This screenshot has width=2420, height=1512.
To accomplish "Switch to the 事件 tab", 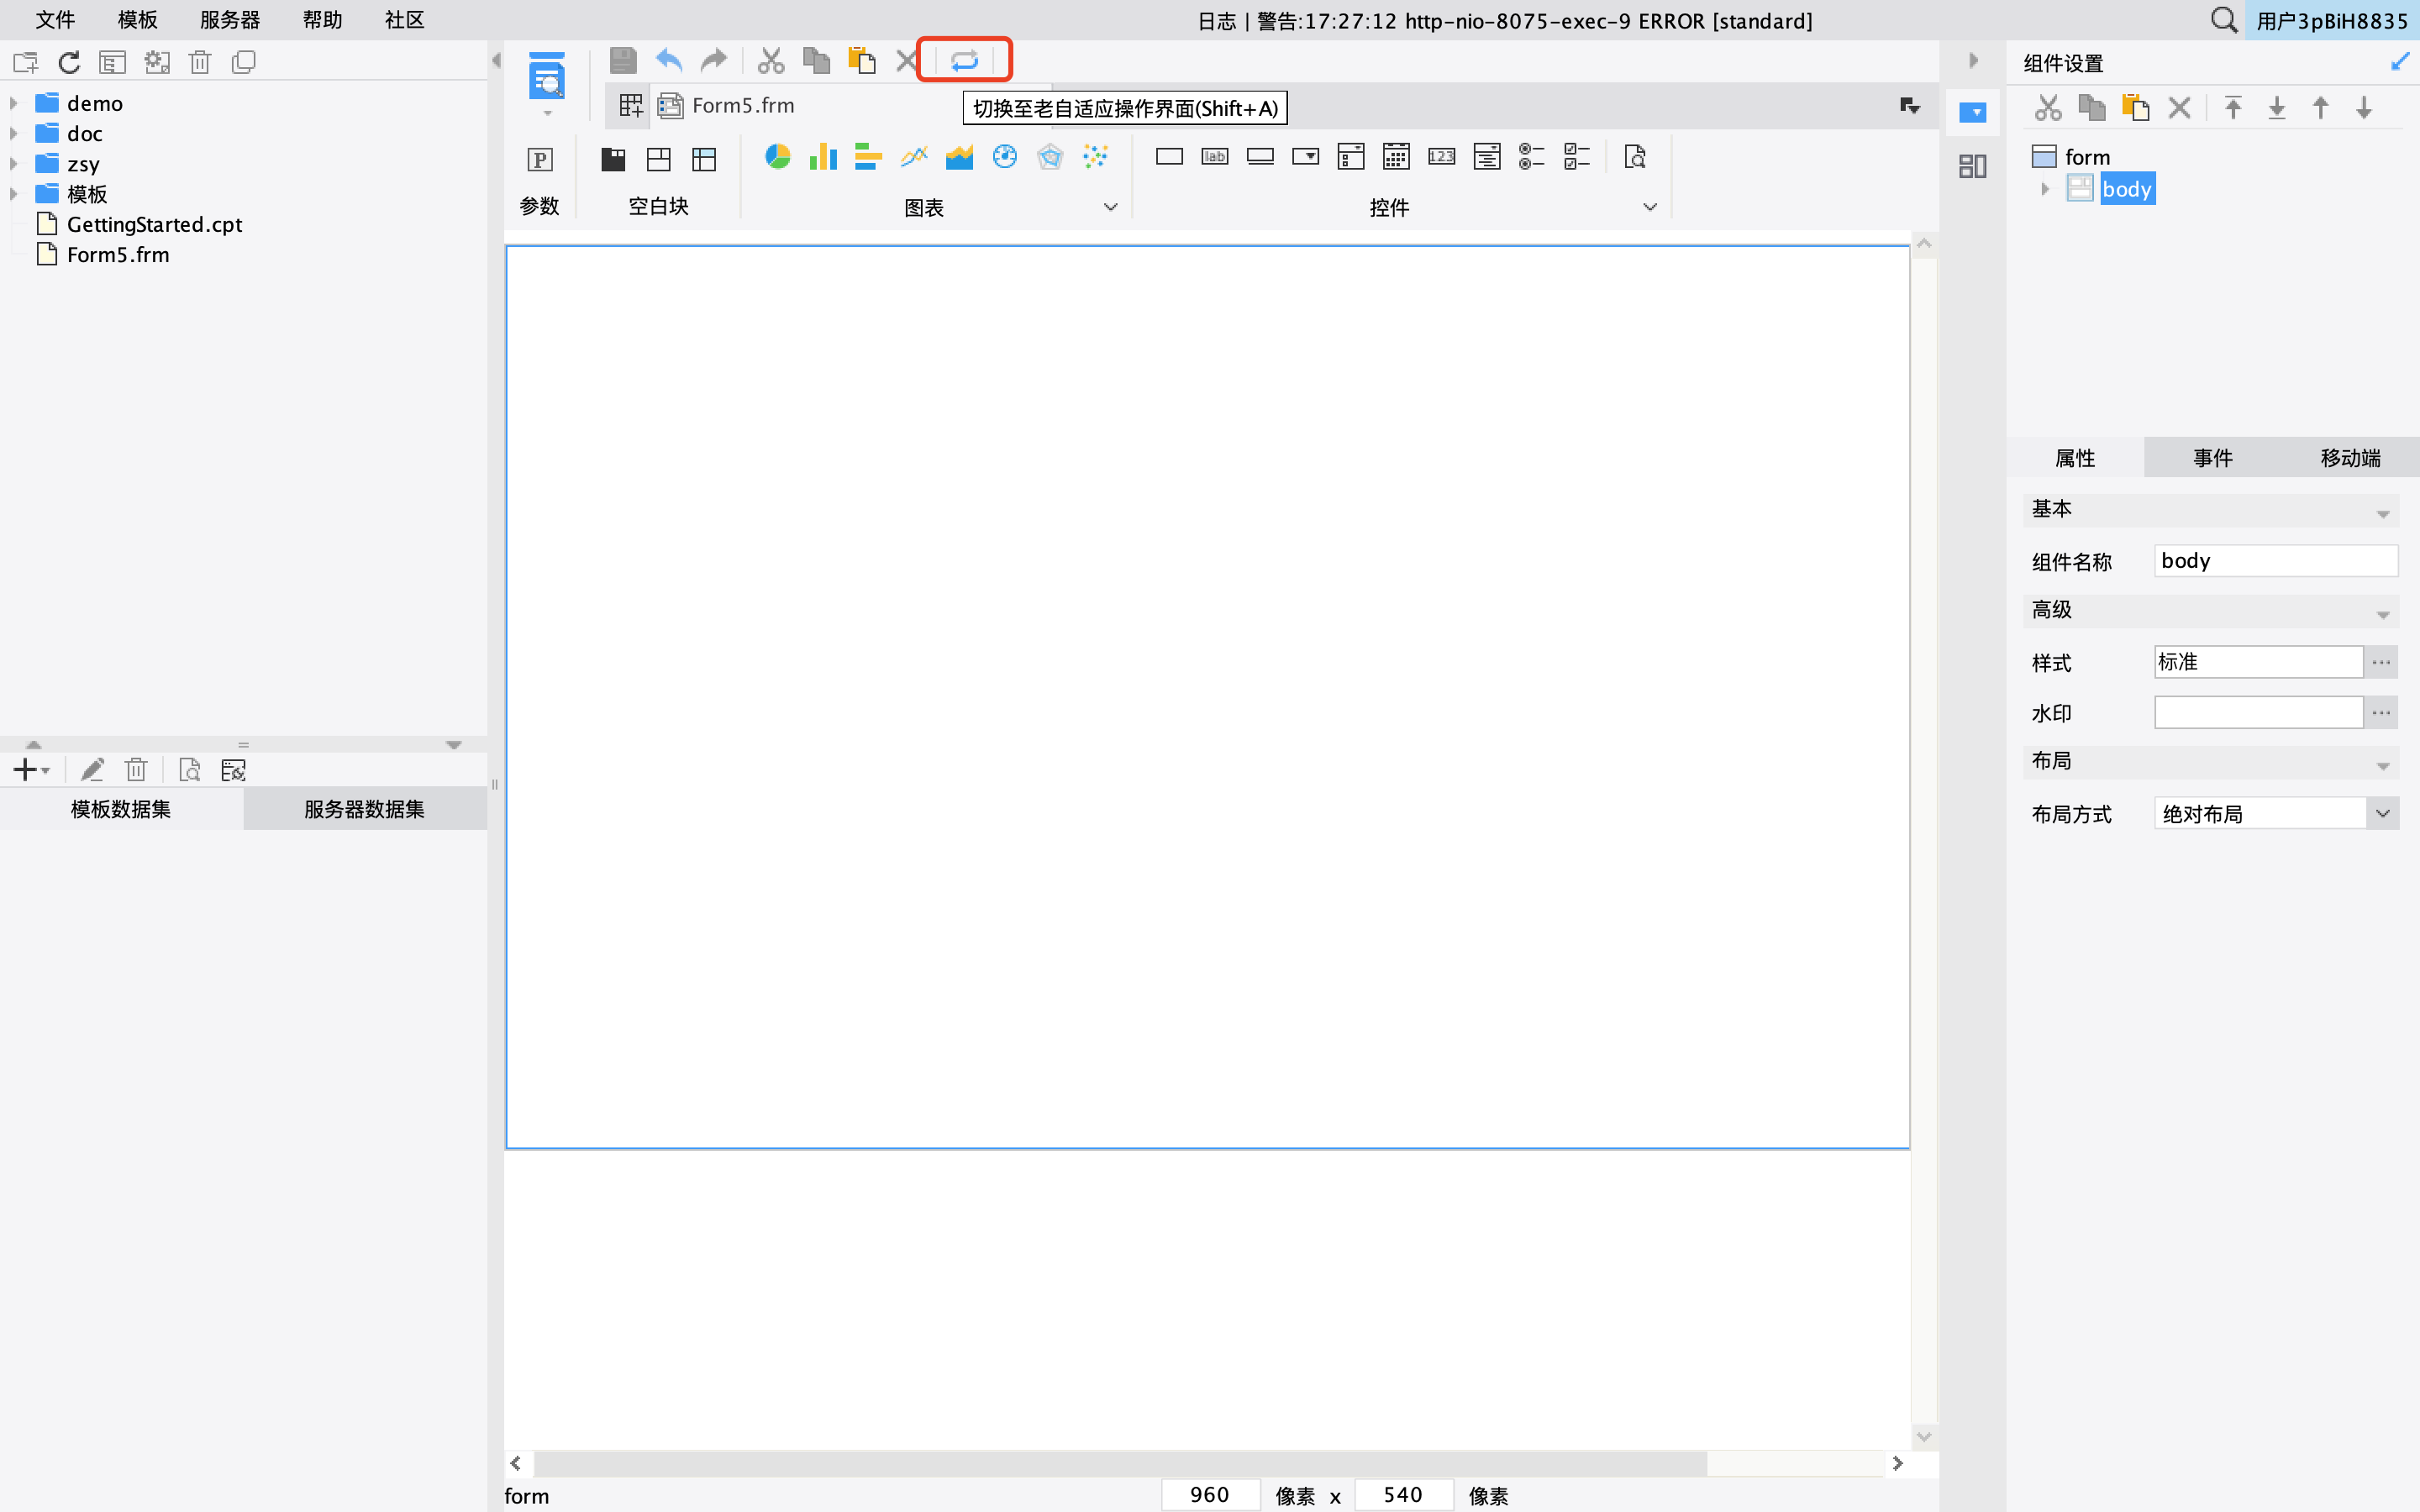I will (x=2212, y=458).
